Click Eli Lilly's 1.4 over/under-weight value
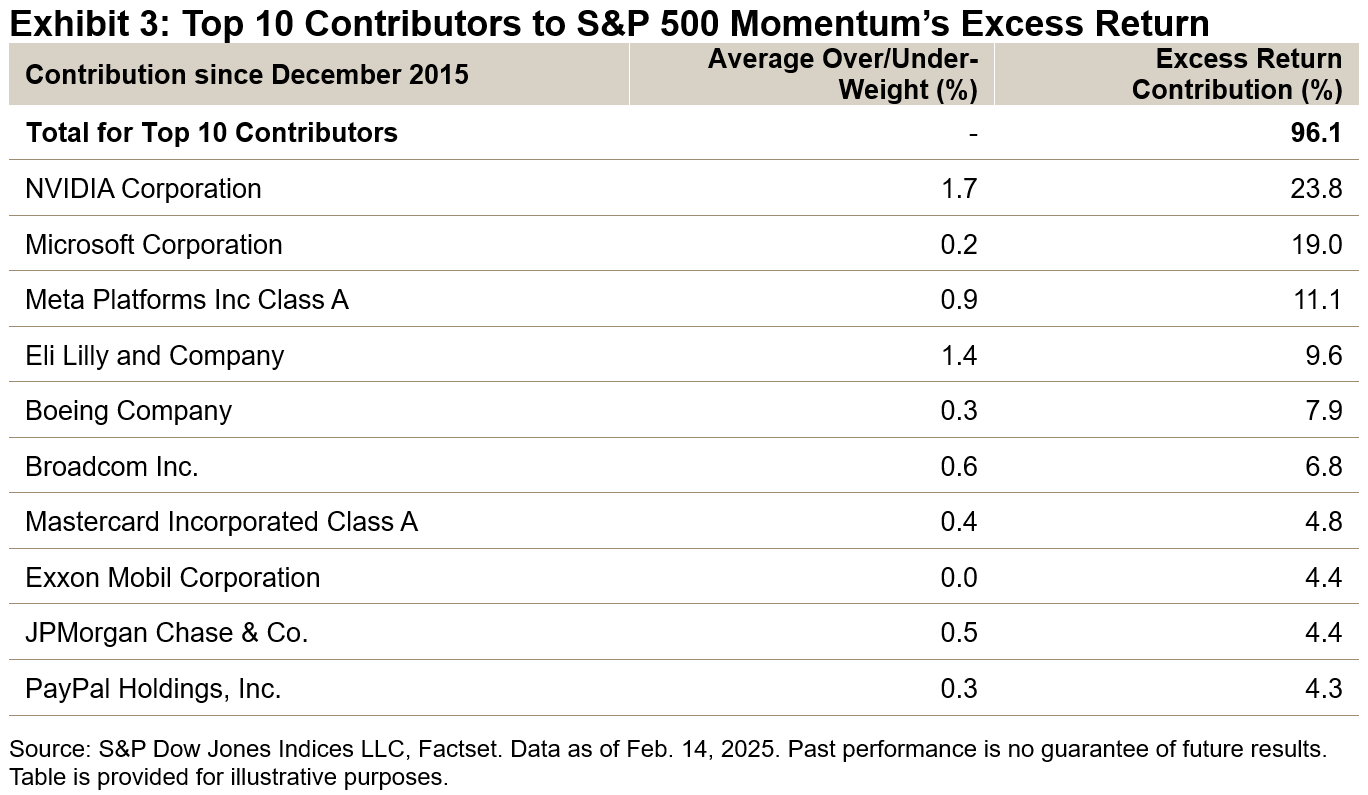1368x795 pixels. point(959,356)
